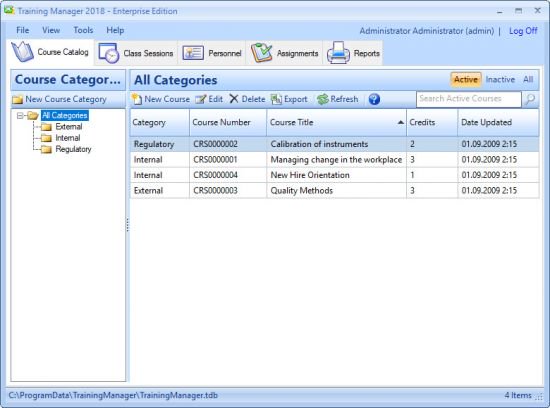This screenshot has height=408, width=550.
Task: Click the Internal folder icon in tree
Action: (x=46, y=138)
